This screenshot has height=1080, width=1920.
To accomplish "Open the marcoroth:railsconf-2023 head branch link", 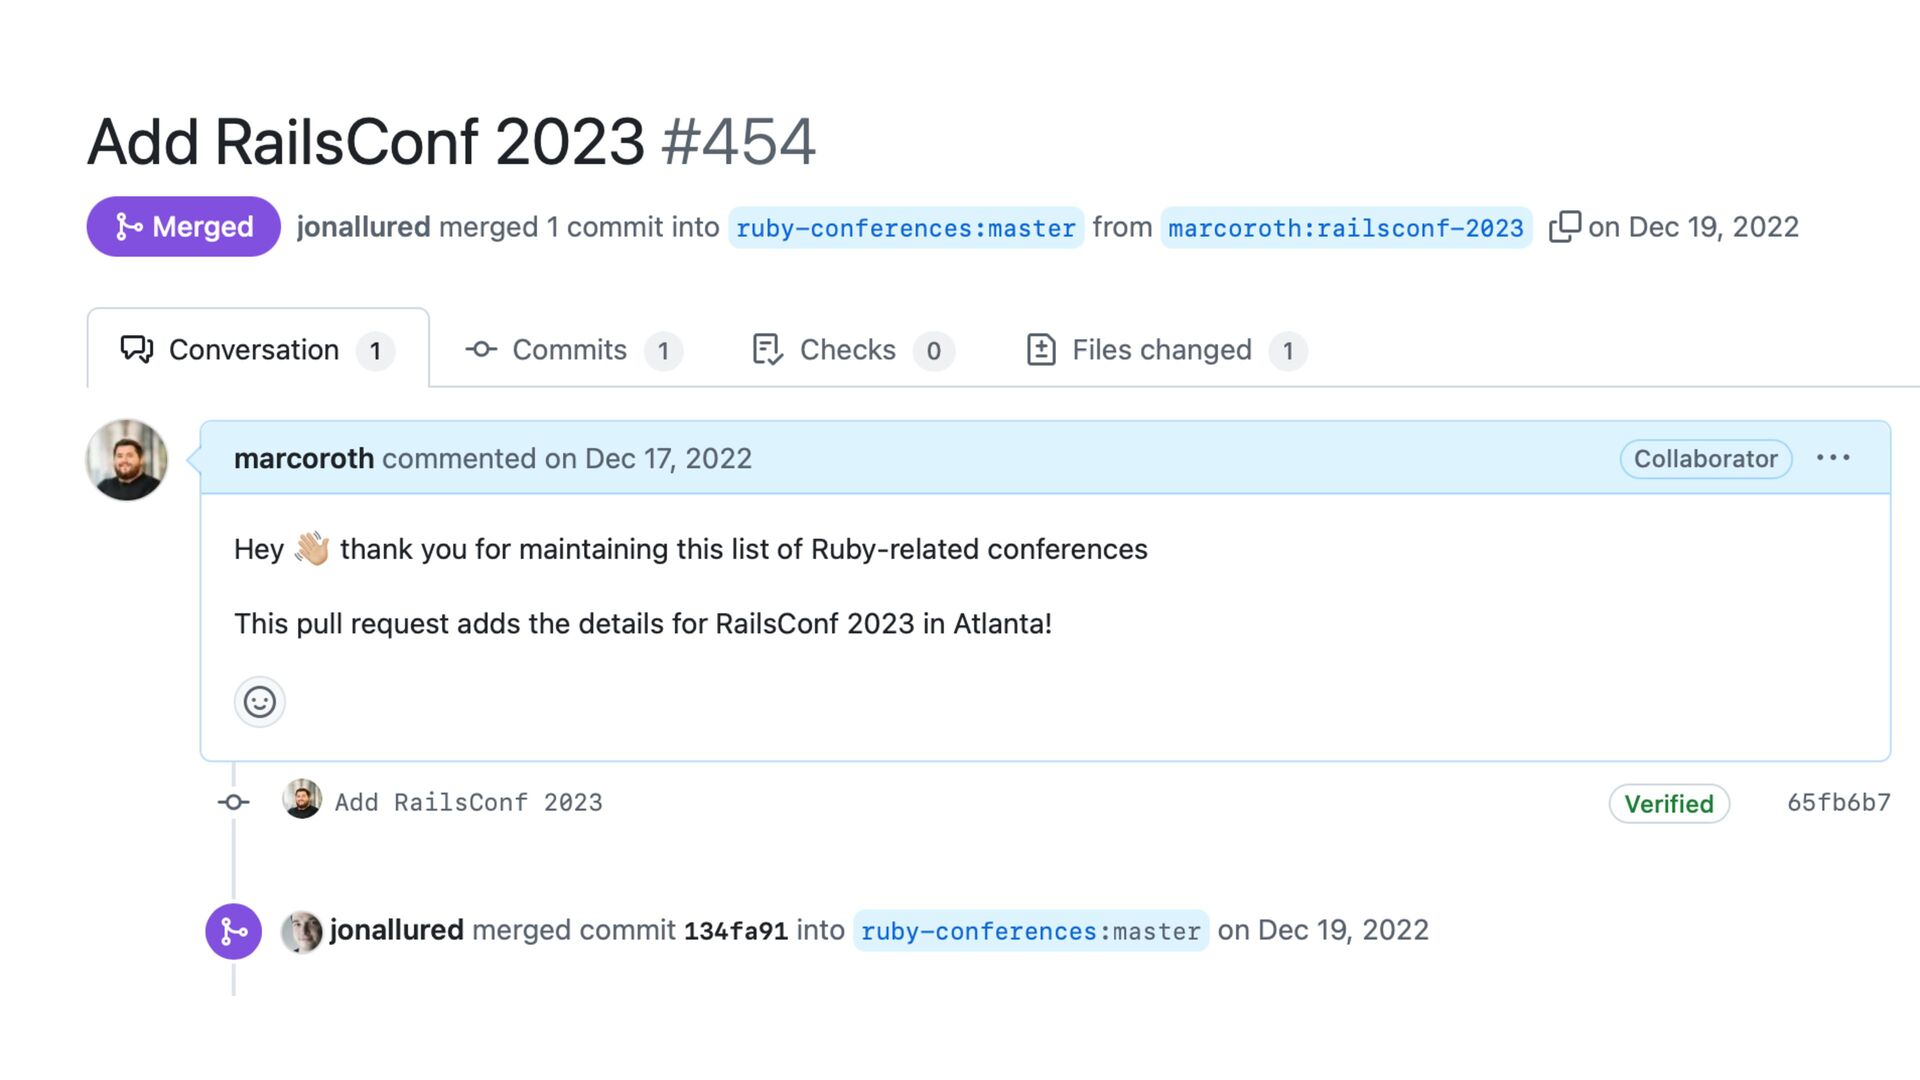I will click(x=1345, y=228).
